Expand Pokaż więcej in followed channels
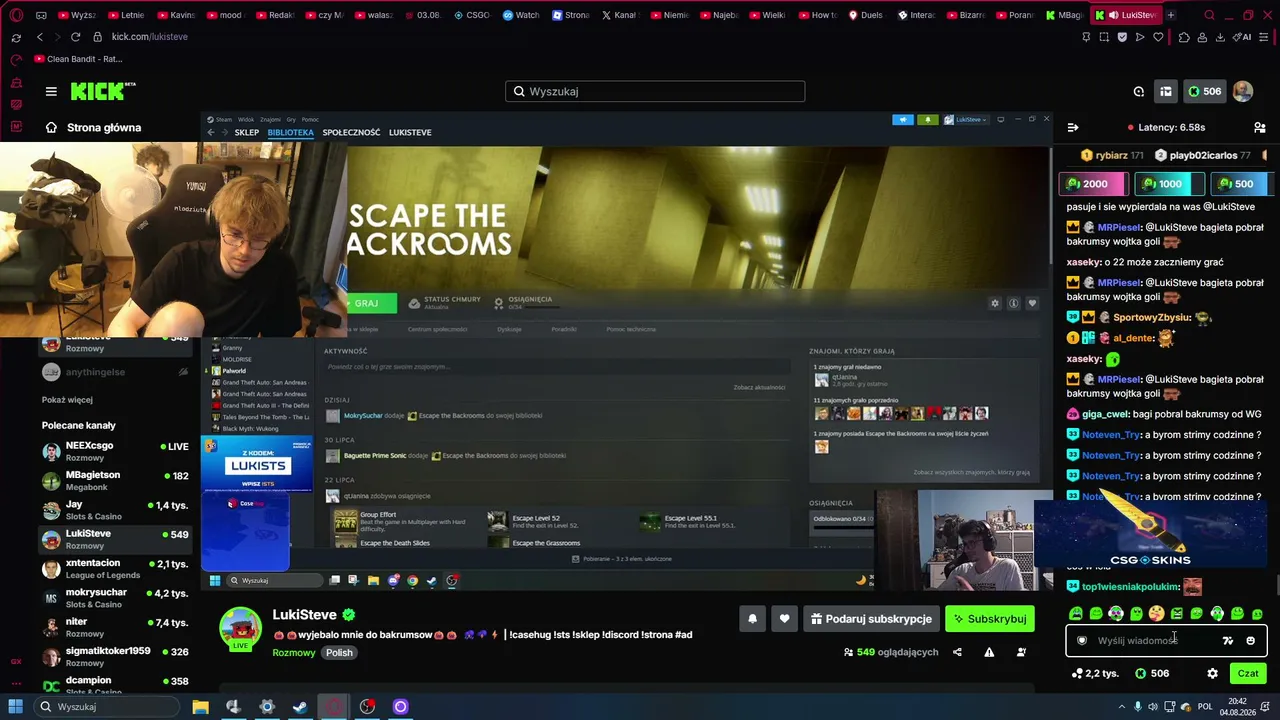The height and width of the screenshot is (720, 1280). pyautogui.click(x=67, y=400)
